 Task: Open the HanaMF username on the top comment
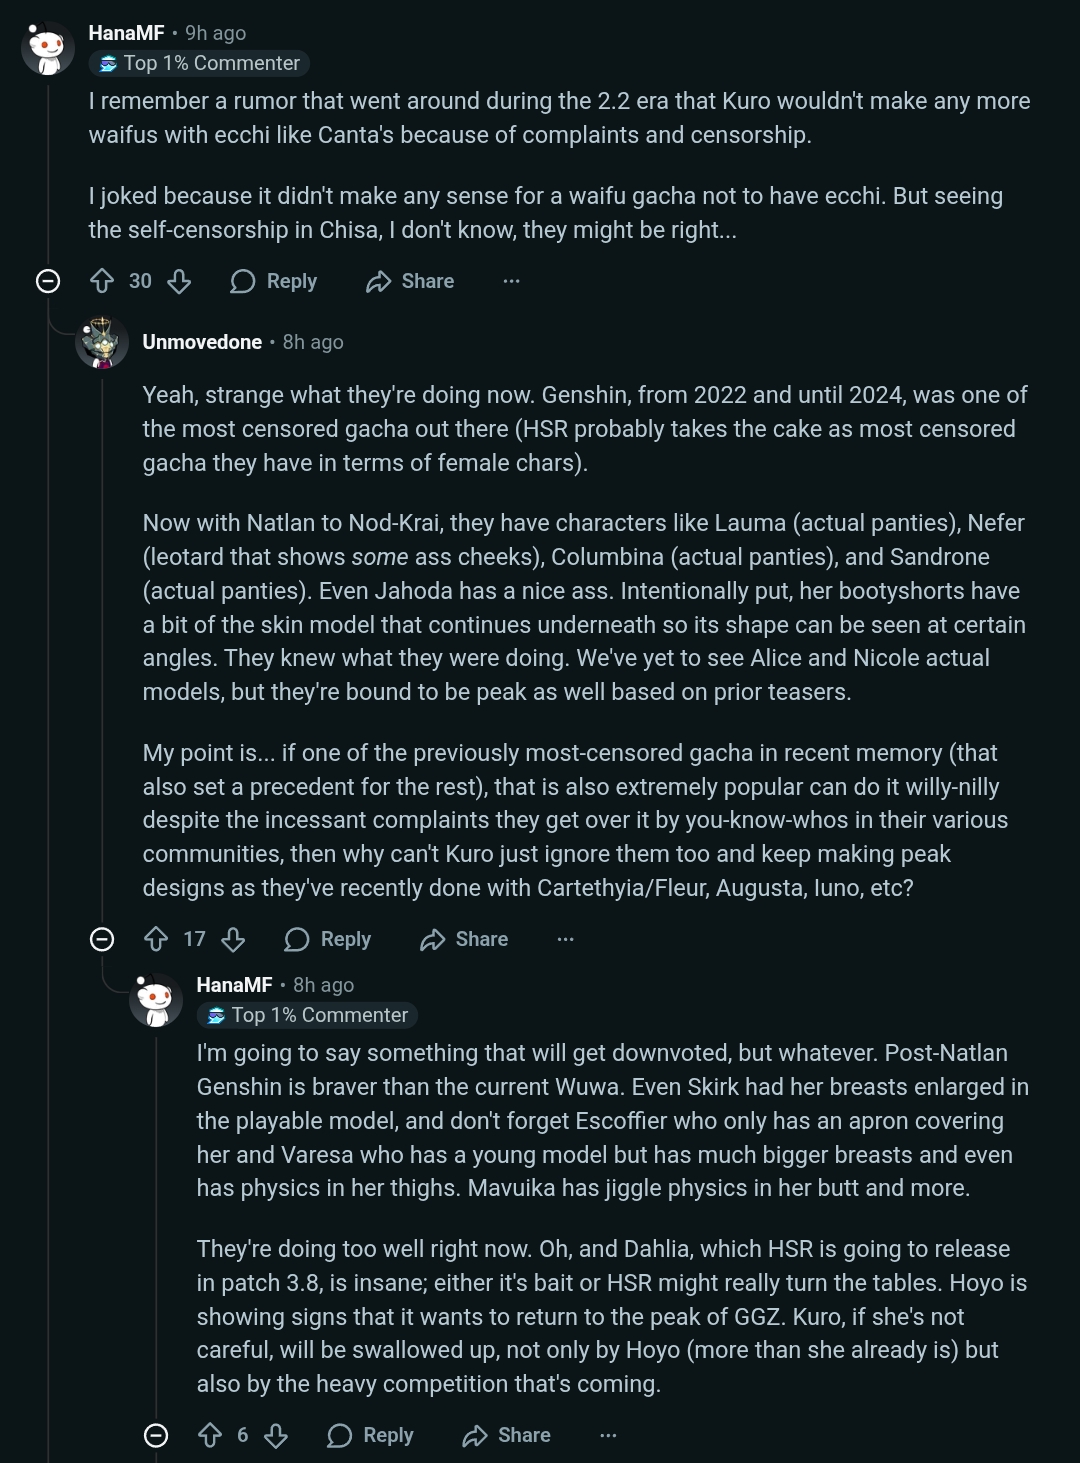(x=126, y=33)
